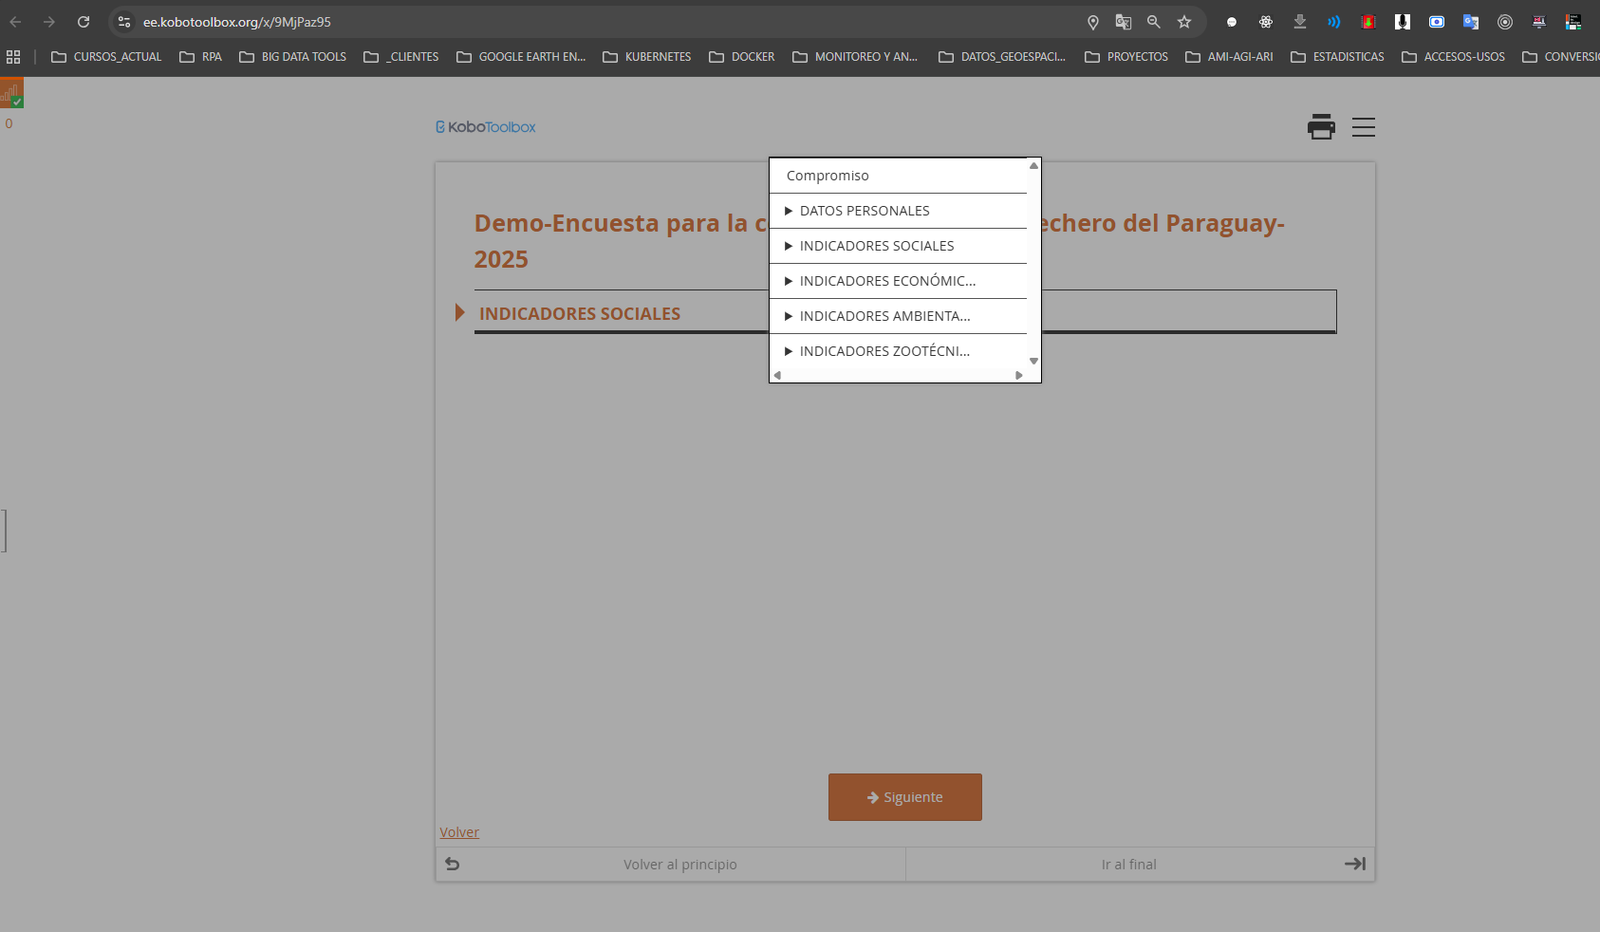
Task: Click the return-to-beginning arrow icon
Action: [452, 864]
